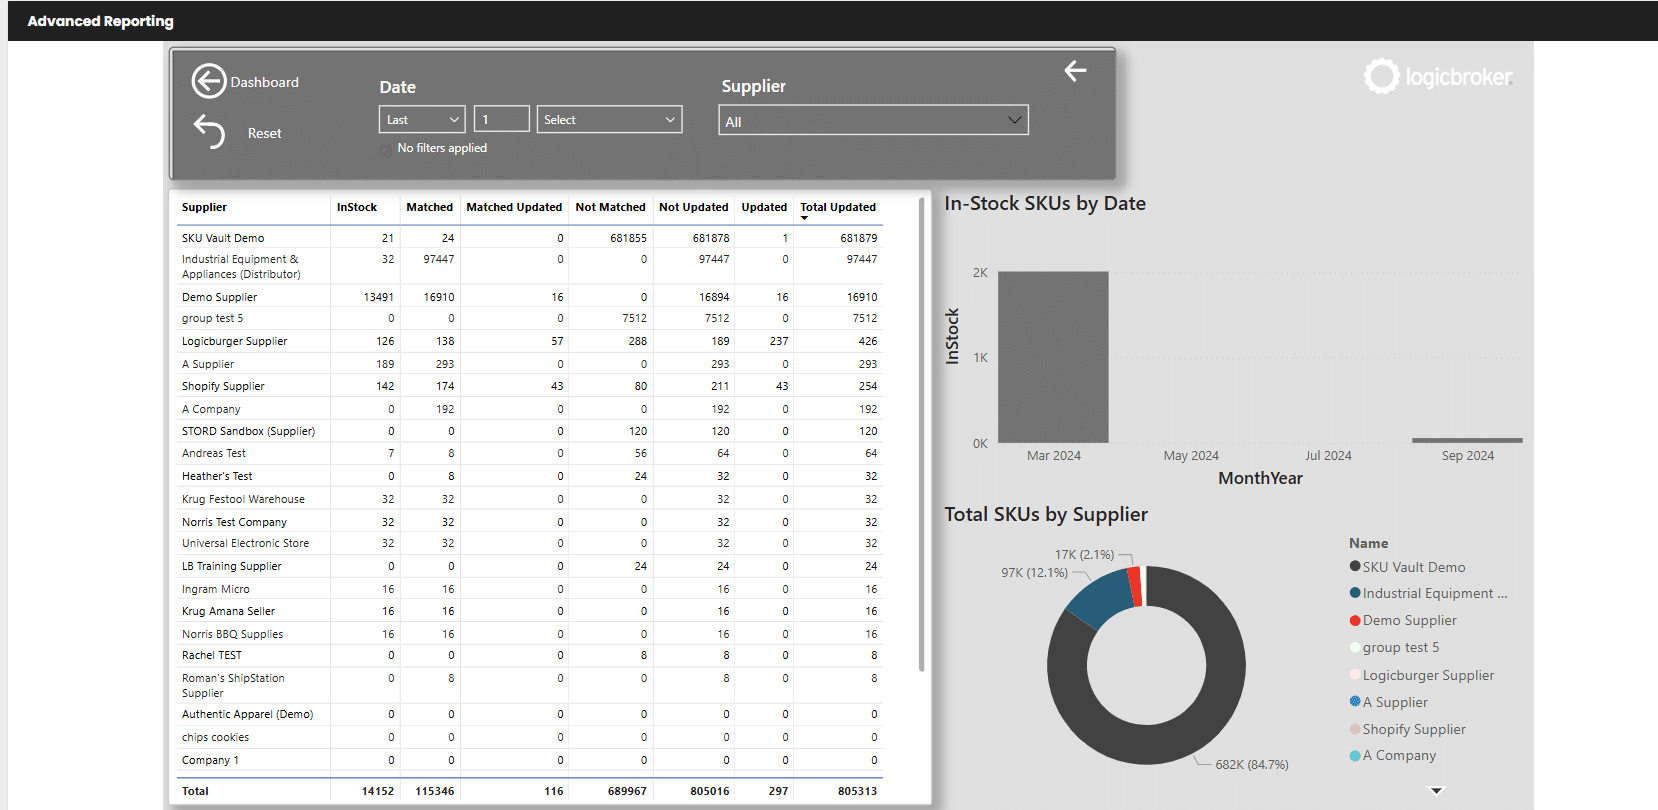Screen dimensions: 1658x810
Task: Select the 'A Supplier' table row
Action: pyautogui.click(x=530, y=364)
